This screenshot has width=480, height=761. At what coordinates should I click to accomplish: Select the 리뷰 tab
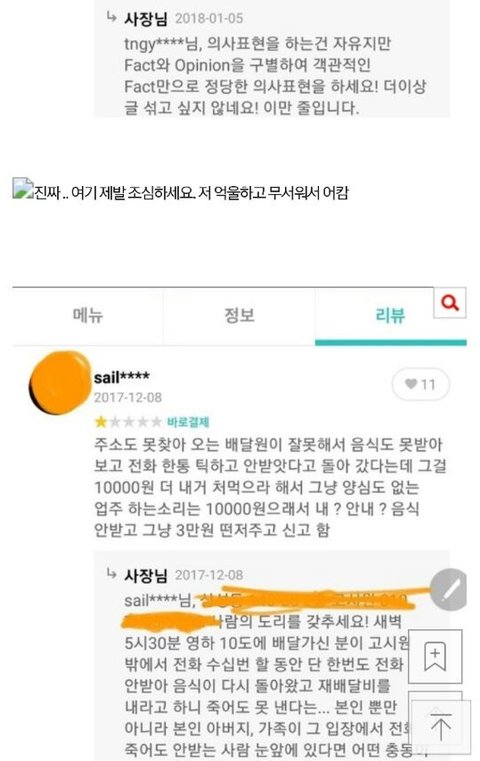390,316
